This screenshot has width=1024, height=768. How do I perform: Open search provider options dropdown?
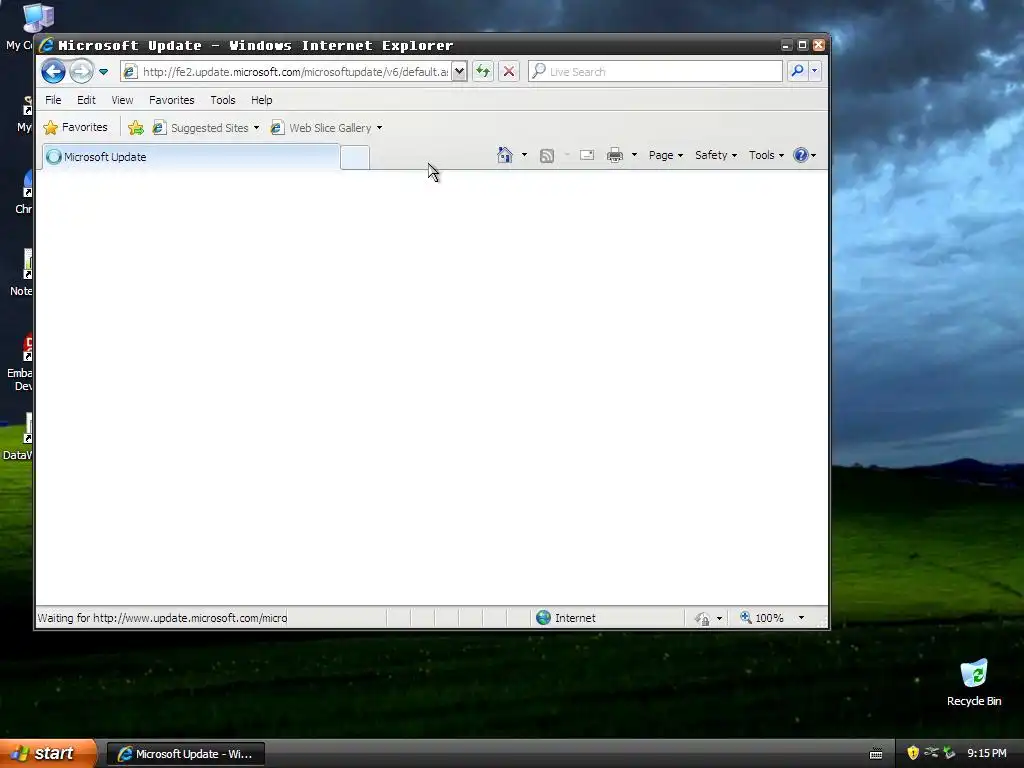814,71
